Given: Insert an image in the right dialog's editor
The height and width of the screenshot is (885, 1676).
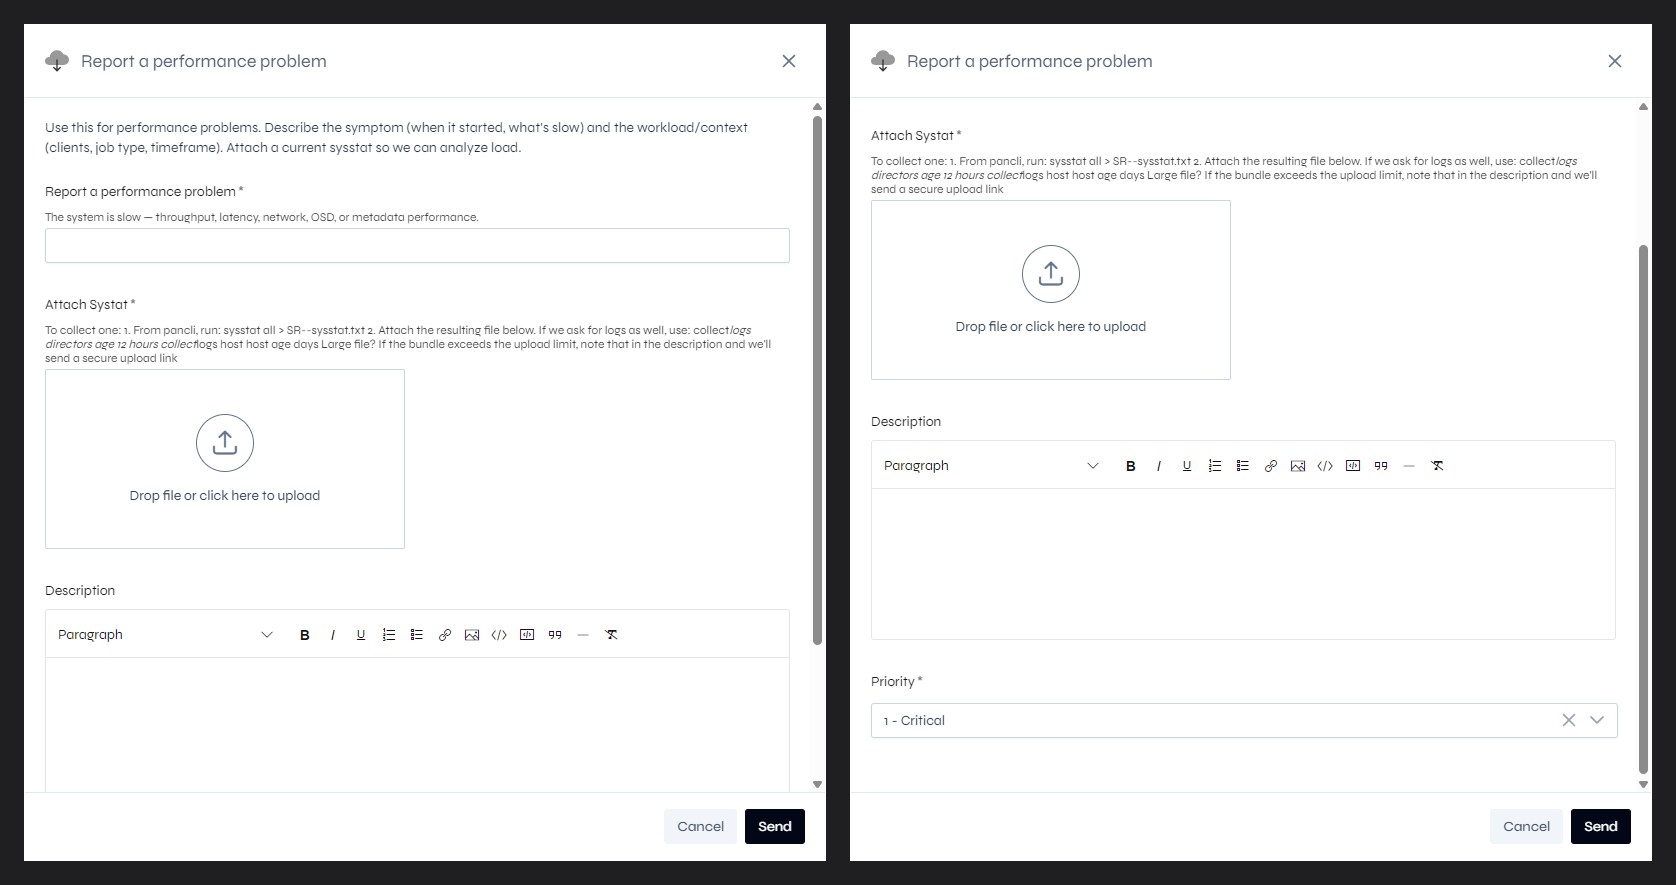Looking at the screenshot, I should (x=1298, y=466).
